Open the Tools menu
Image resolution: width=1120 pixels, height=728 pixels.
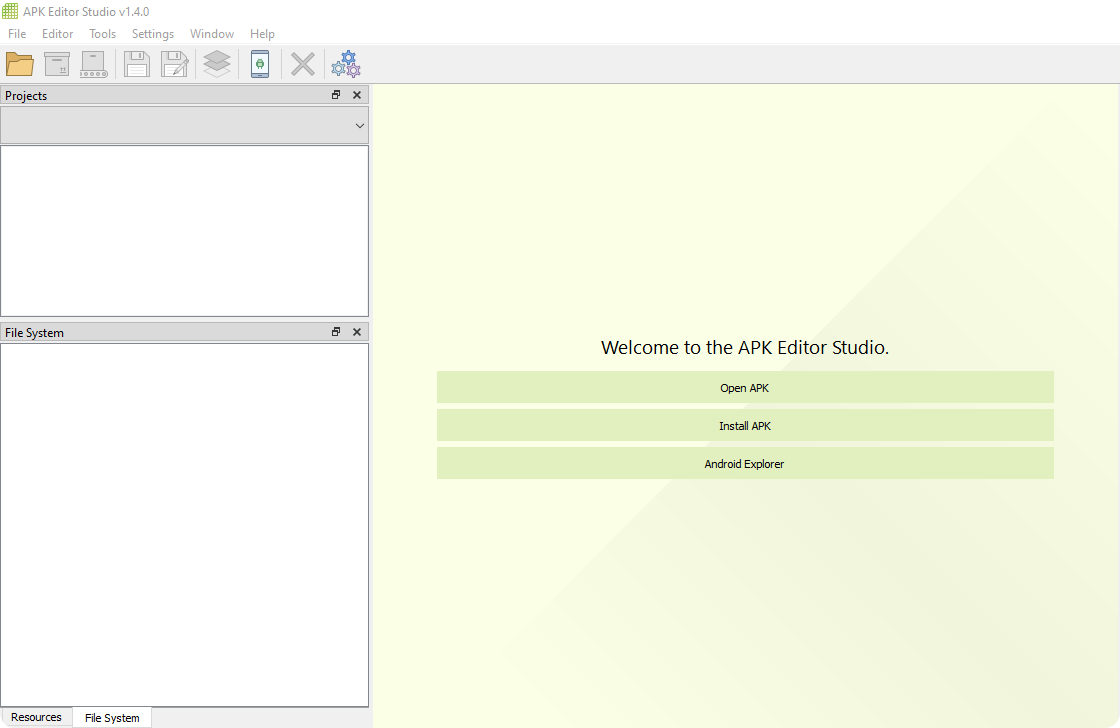click(x=103, y=34)
